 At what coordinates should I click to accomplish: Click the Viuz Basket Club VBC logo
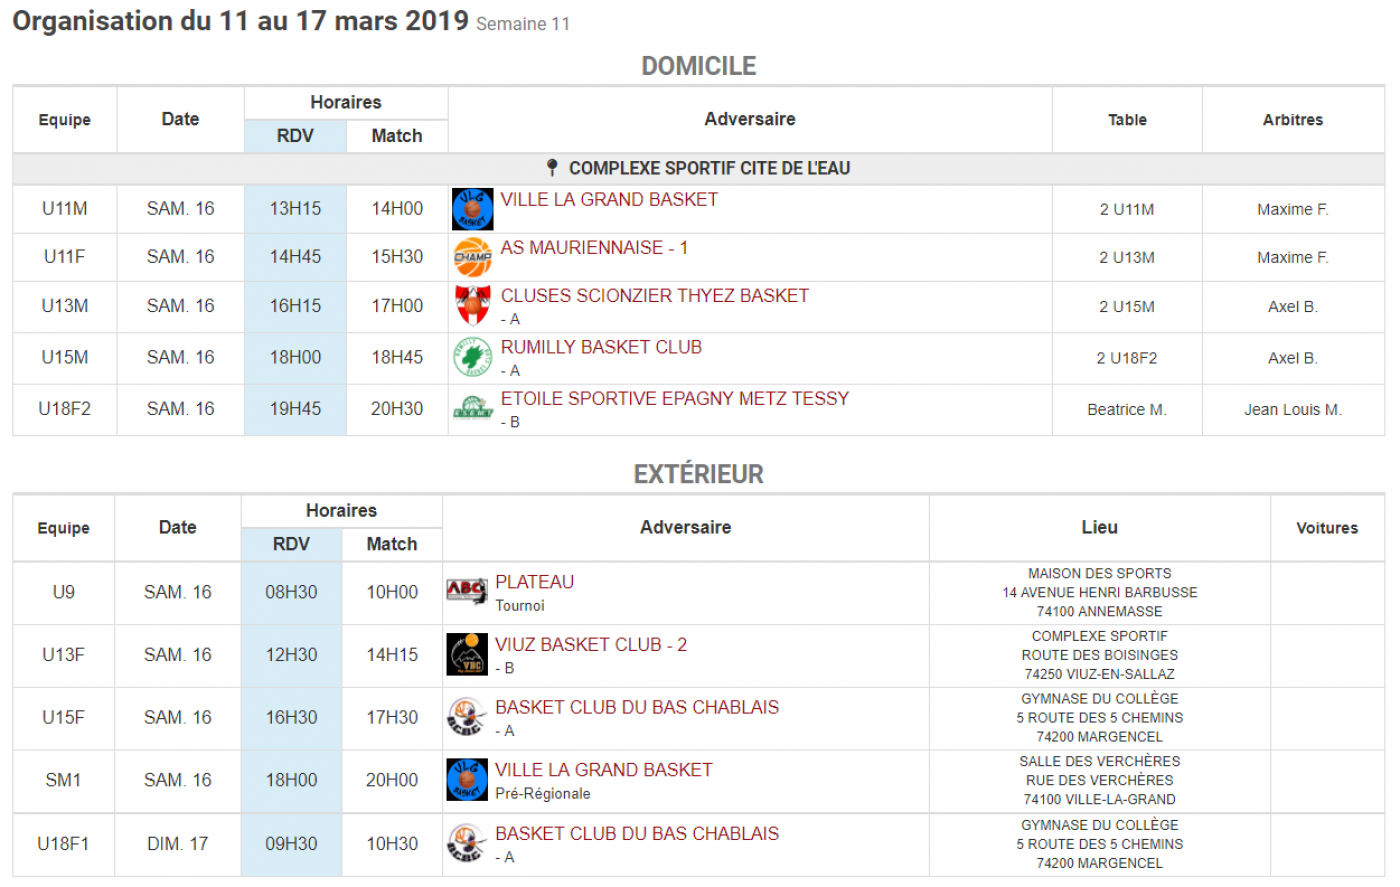[466, 655]
